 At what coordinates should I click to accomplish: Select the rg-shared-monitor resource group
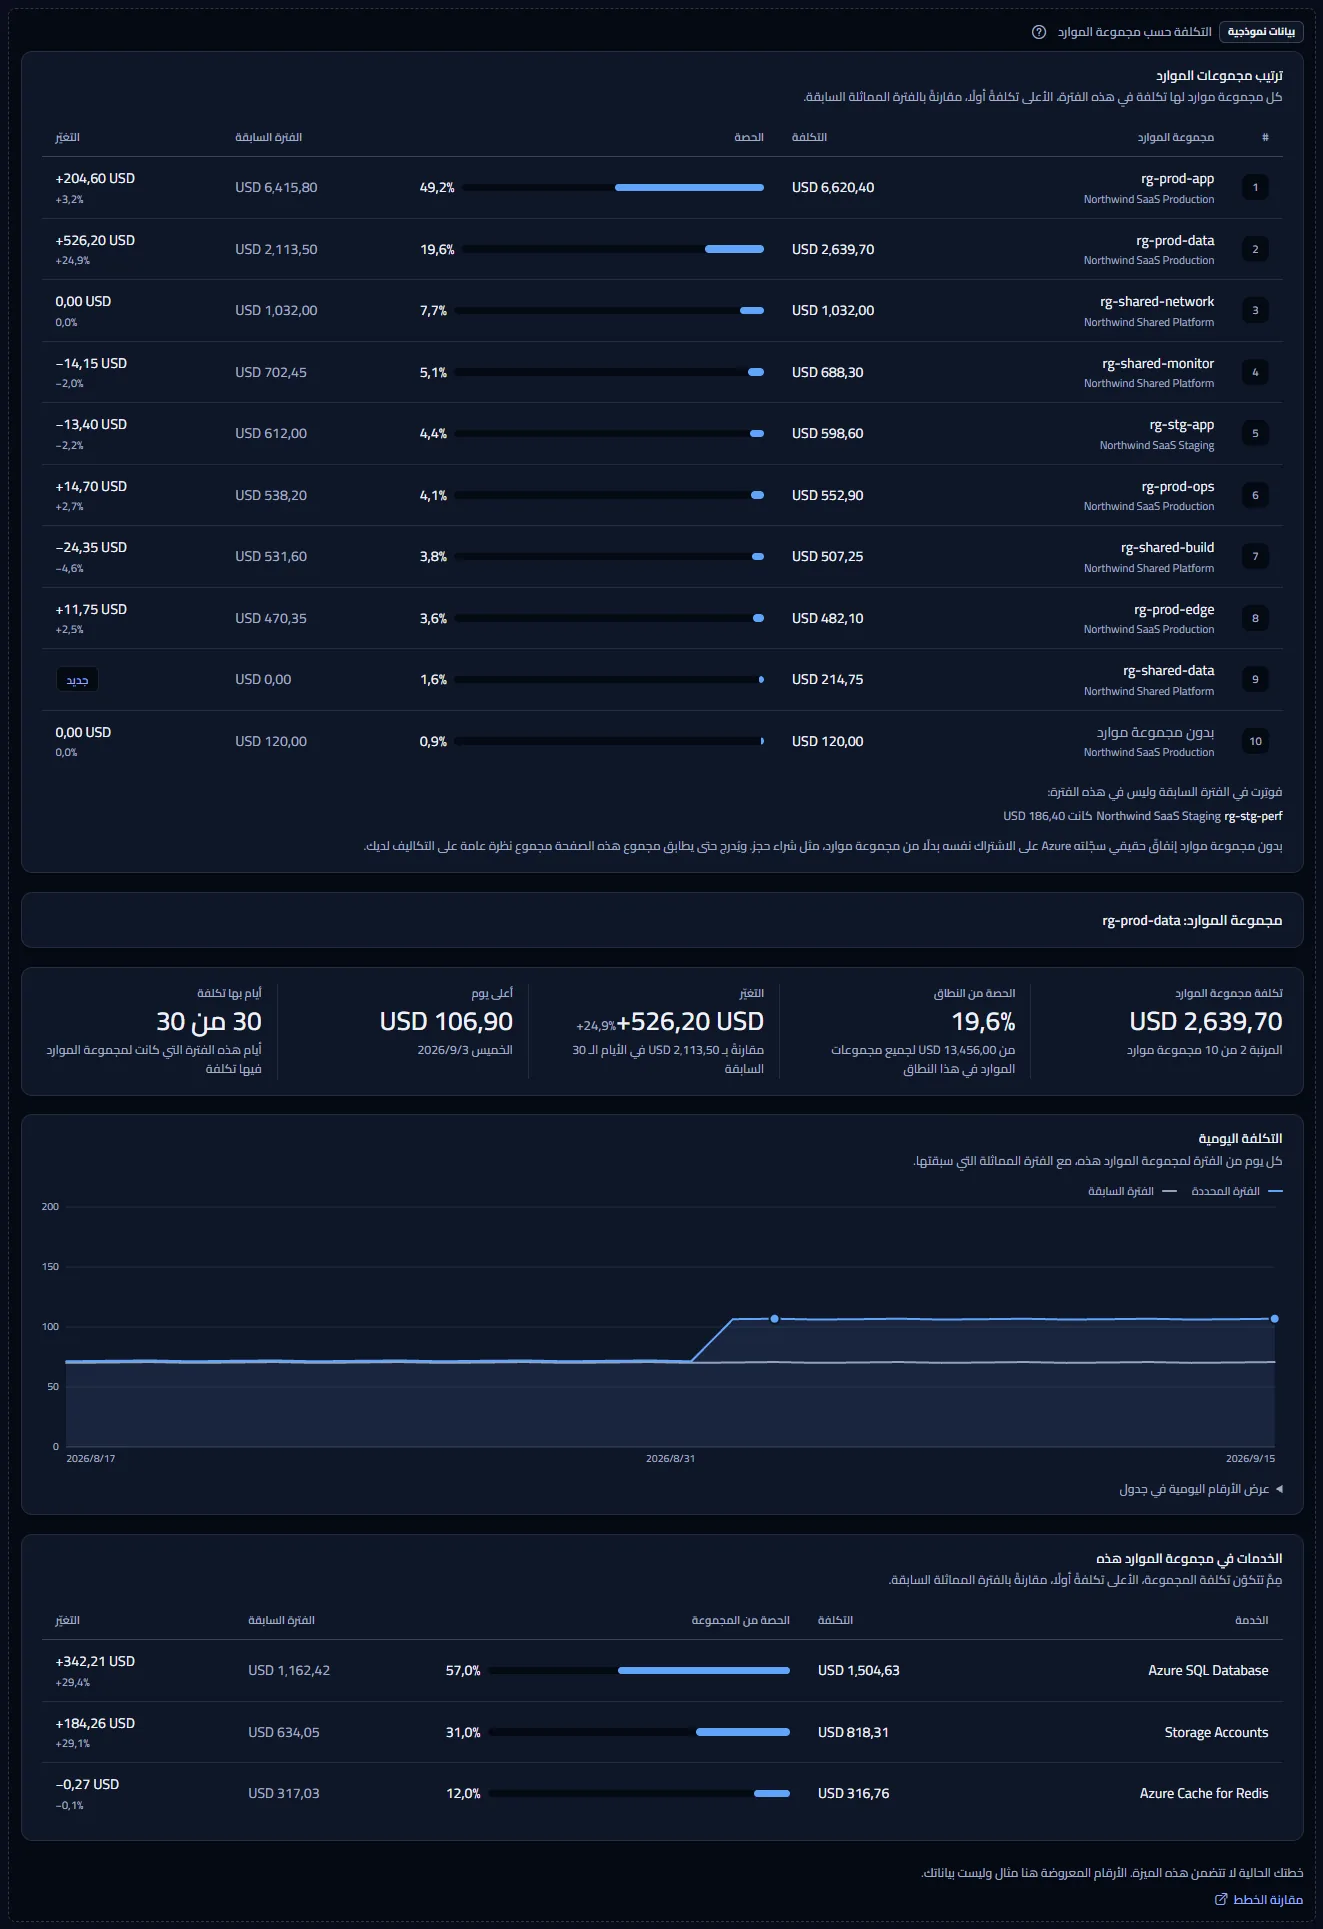tap(662, 372)
